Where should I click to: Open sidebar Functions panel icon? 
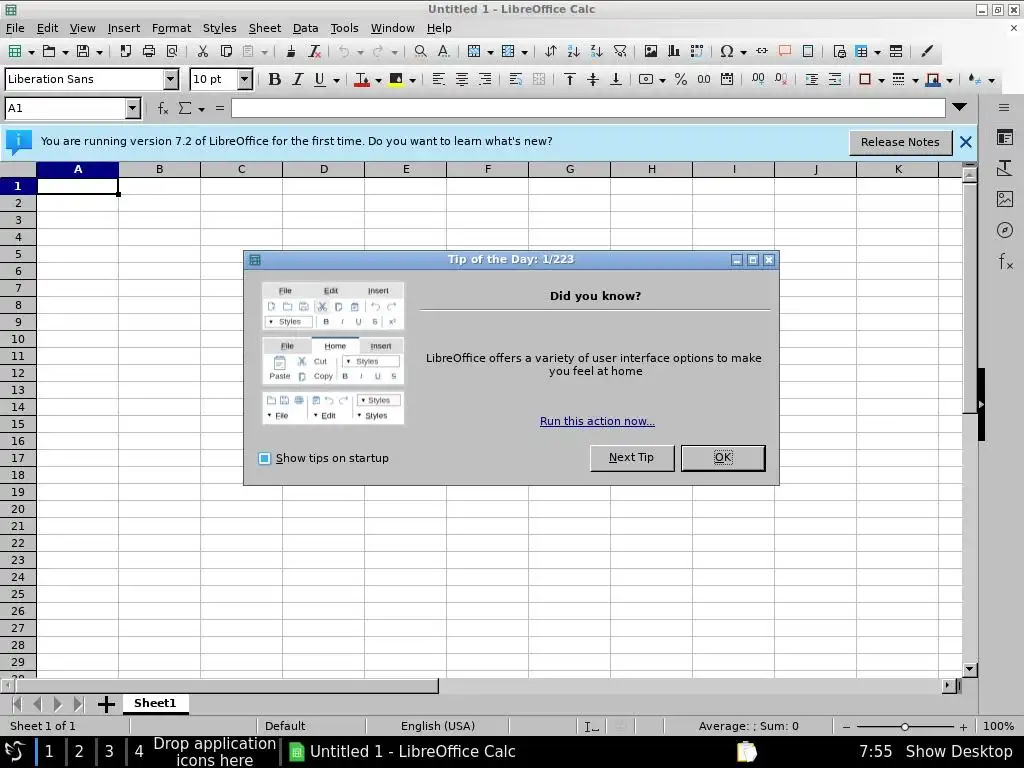[1004, 262]
